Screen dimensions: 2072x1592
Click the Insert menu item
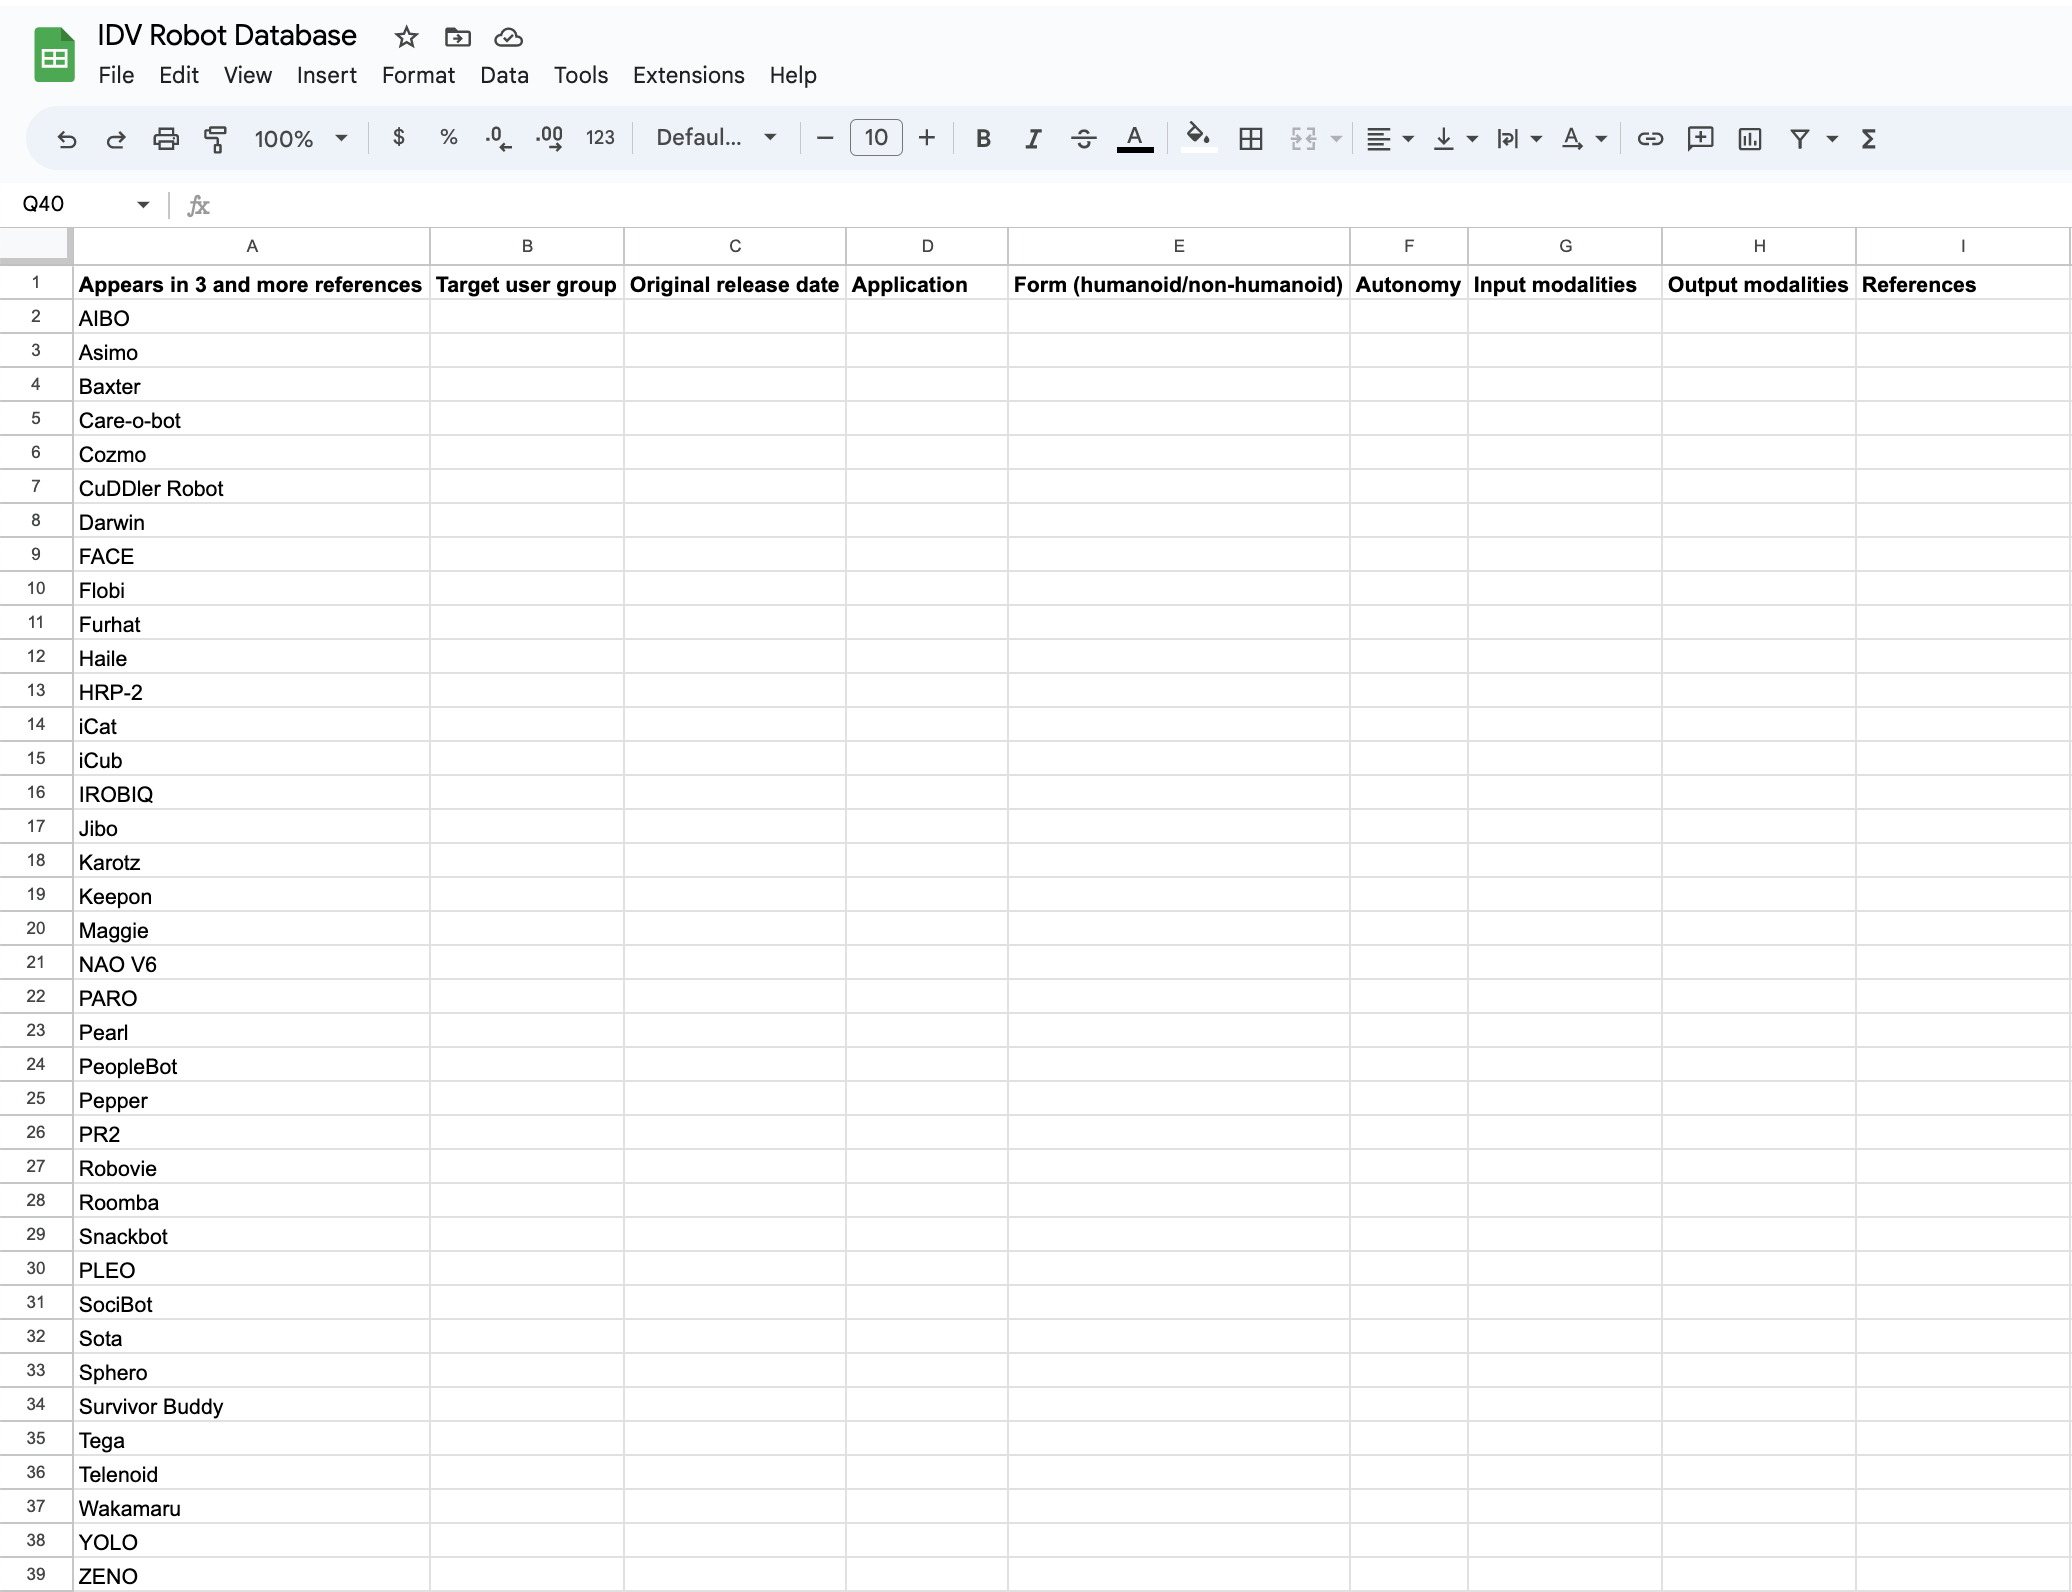[x=323, y=74]
